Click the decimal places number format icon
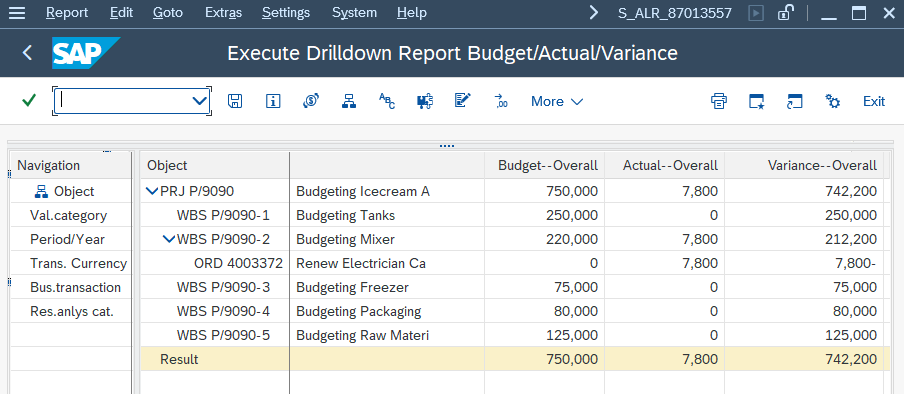 501,101
